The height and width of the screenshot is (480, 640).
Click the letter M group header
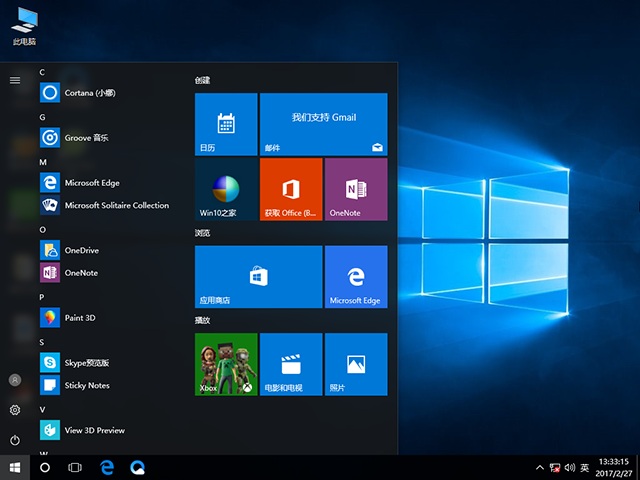43,161
